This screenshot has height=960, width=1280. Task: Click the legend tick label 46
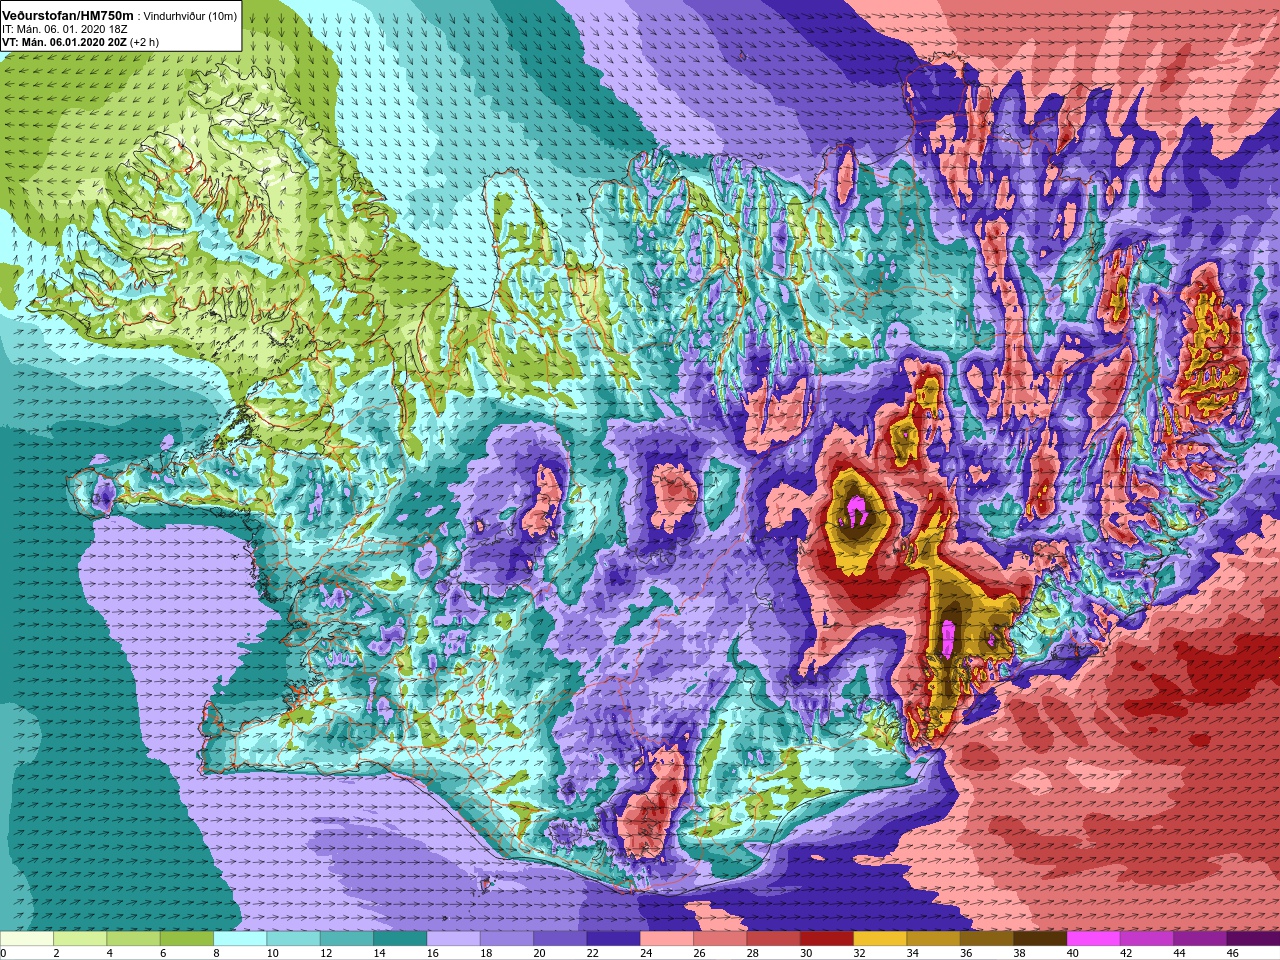tap(1233, 954)
